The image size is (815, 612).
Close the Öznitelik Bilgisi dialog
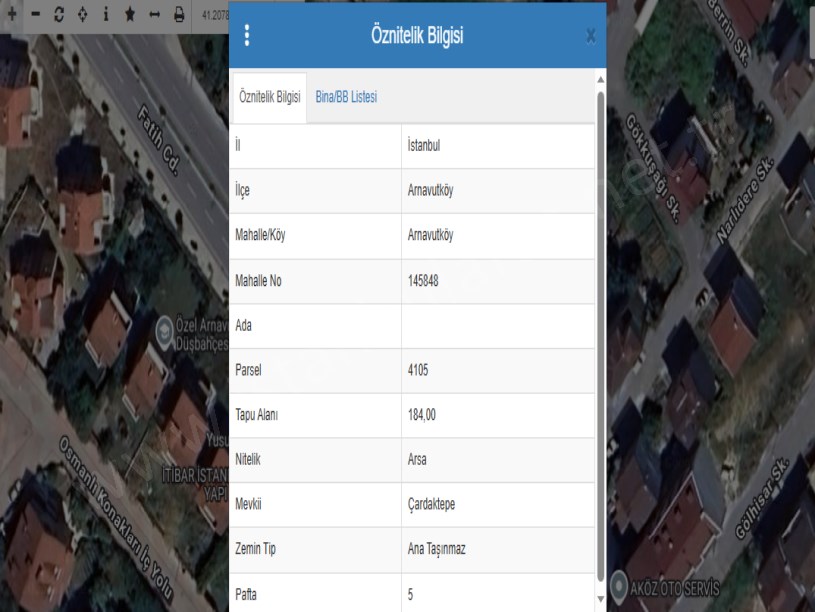click(590, 36)
